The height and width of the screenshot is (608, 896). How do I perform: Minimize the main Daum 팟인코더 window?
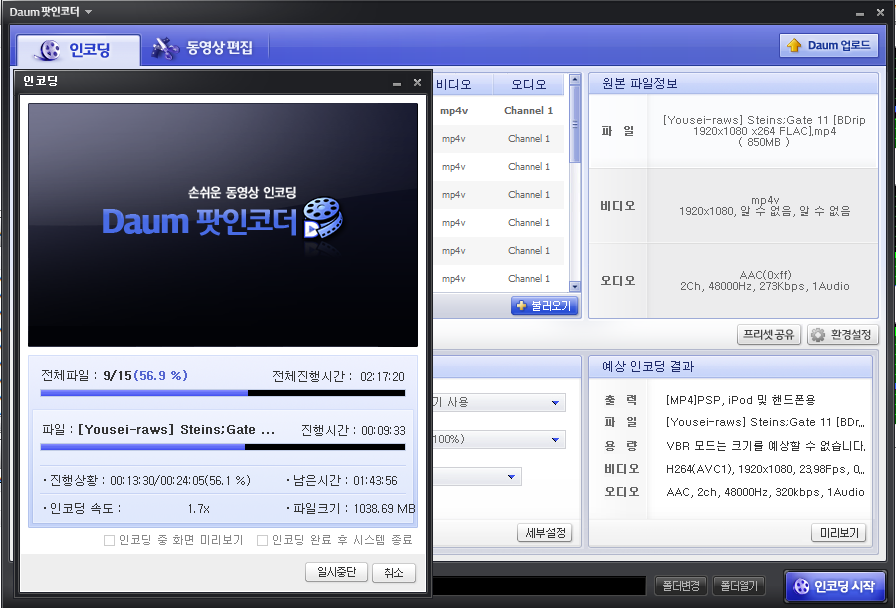coord(859,13)
